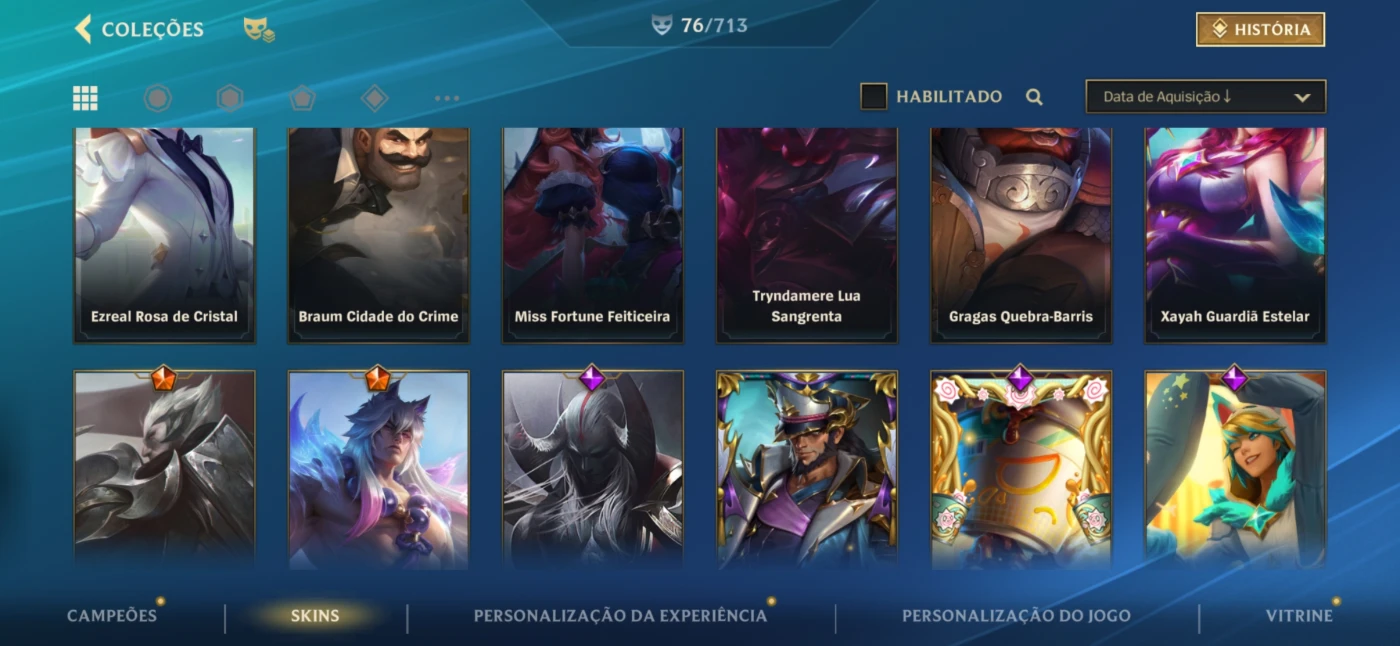Enable the Habilitado checkbox
The image size is (1400, 646).
[874, 97]
